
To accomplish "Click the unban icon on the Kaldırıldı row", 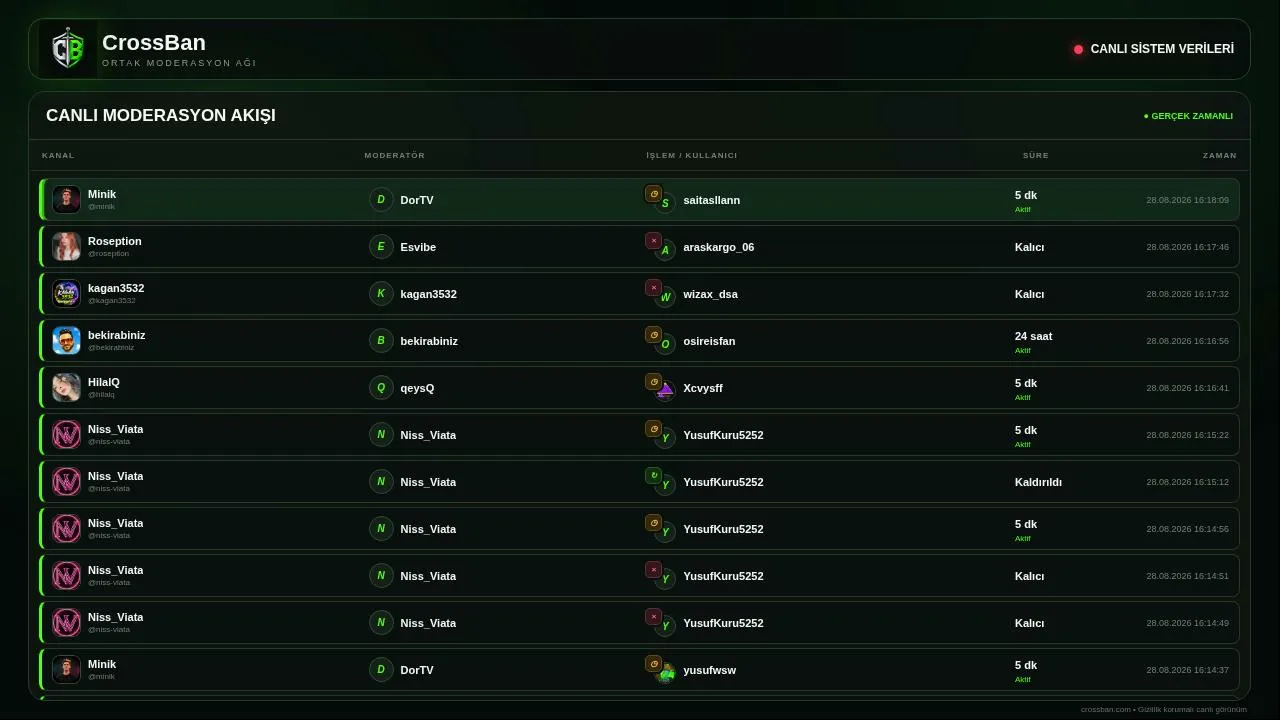I will coord(653,476).
